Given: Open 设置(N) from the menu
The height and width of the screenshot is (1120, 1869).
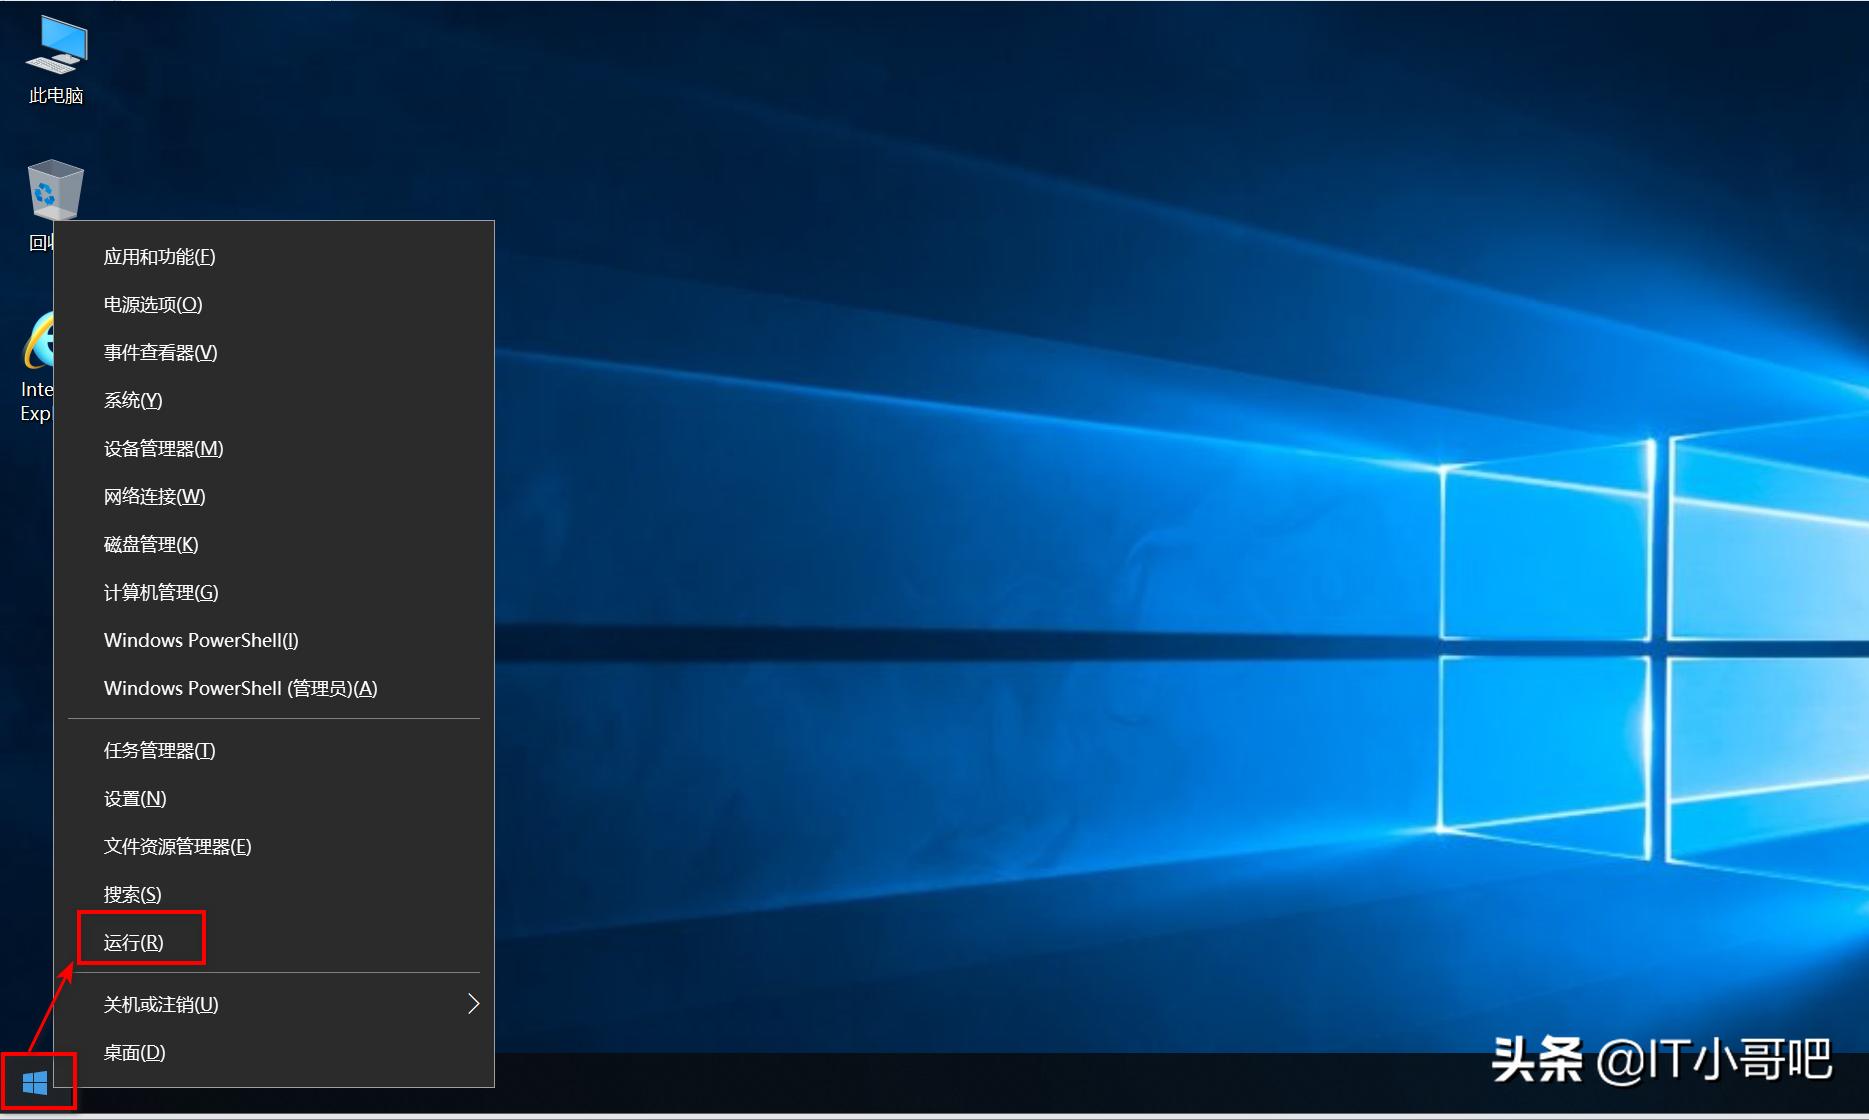Looking at the screenshot, I should [x=274, y=799].
